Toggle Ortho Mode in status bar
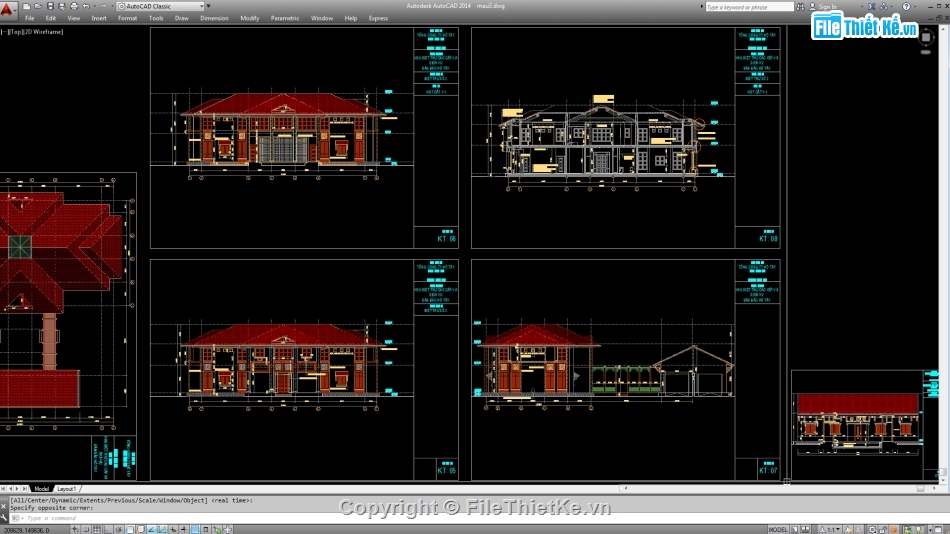950x534 pixels. tap(108, 529)
